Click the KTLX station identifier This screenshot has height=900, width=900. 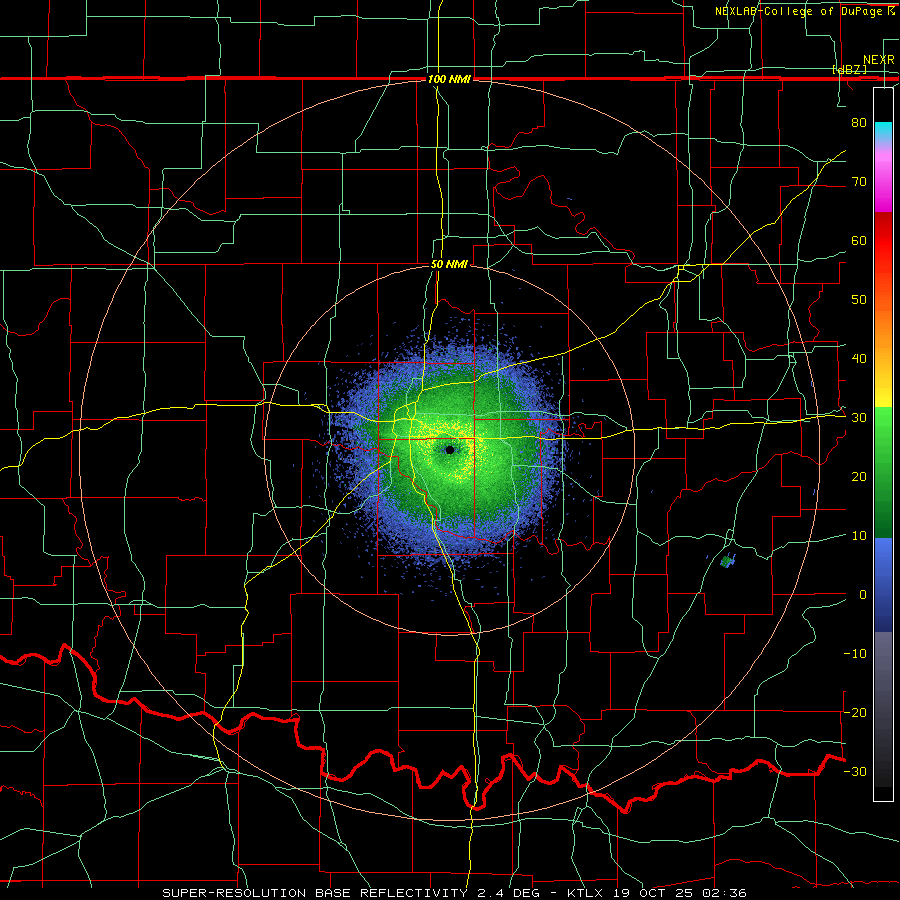(x=583, y=893)
